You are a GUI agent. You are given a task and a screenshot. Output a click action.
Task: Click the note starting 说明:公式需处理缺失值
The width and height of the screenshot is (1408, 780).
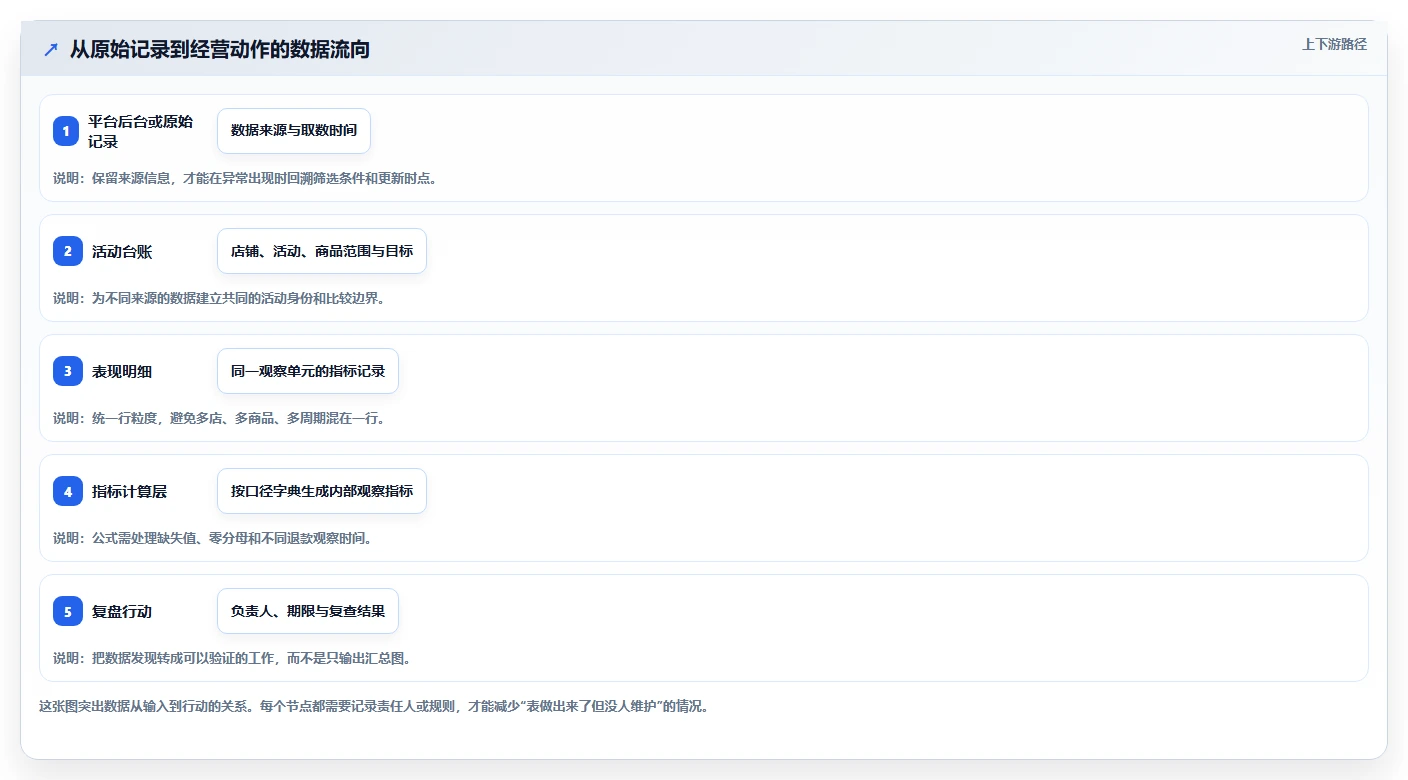213,538
